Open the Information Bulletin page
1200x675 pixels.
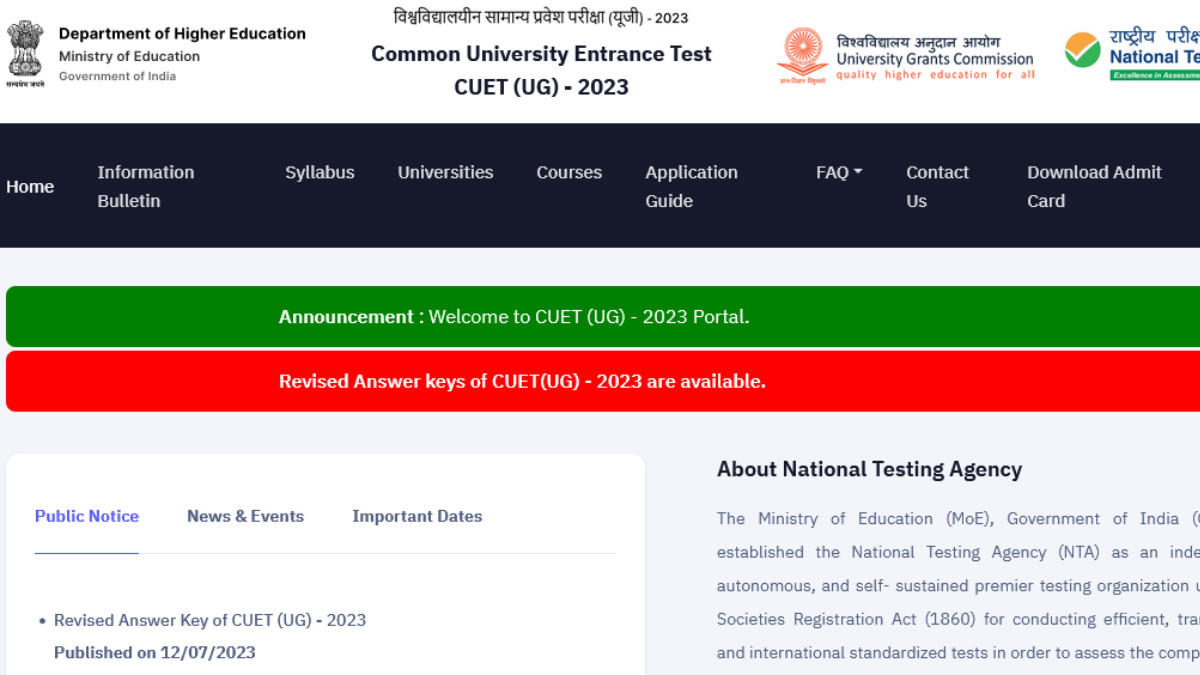[x=145, y=186]
